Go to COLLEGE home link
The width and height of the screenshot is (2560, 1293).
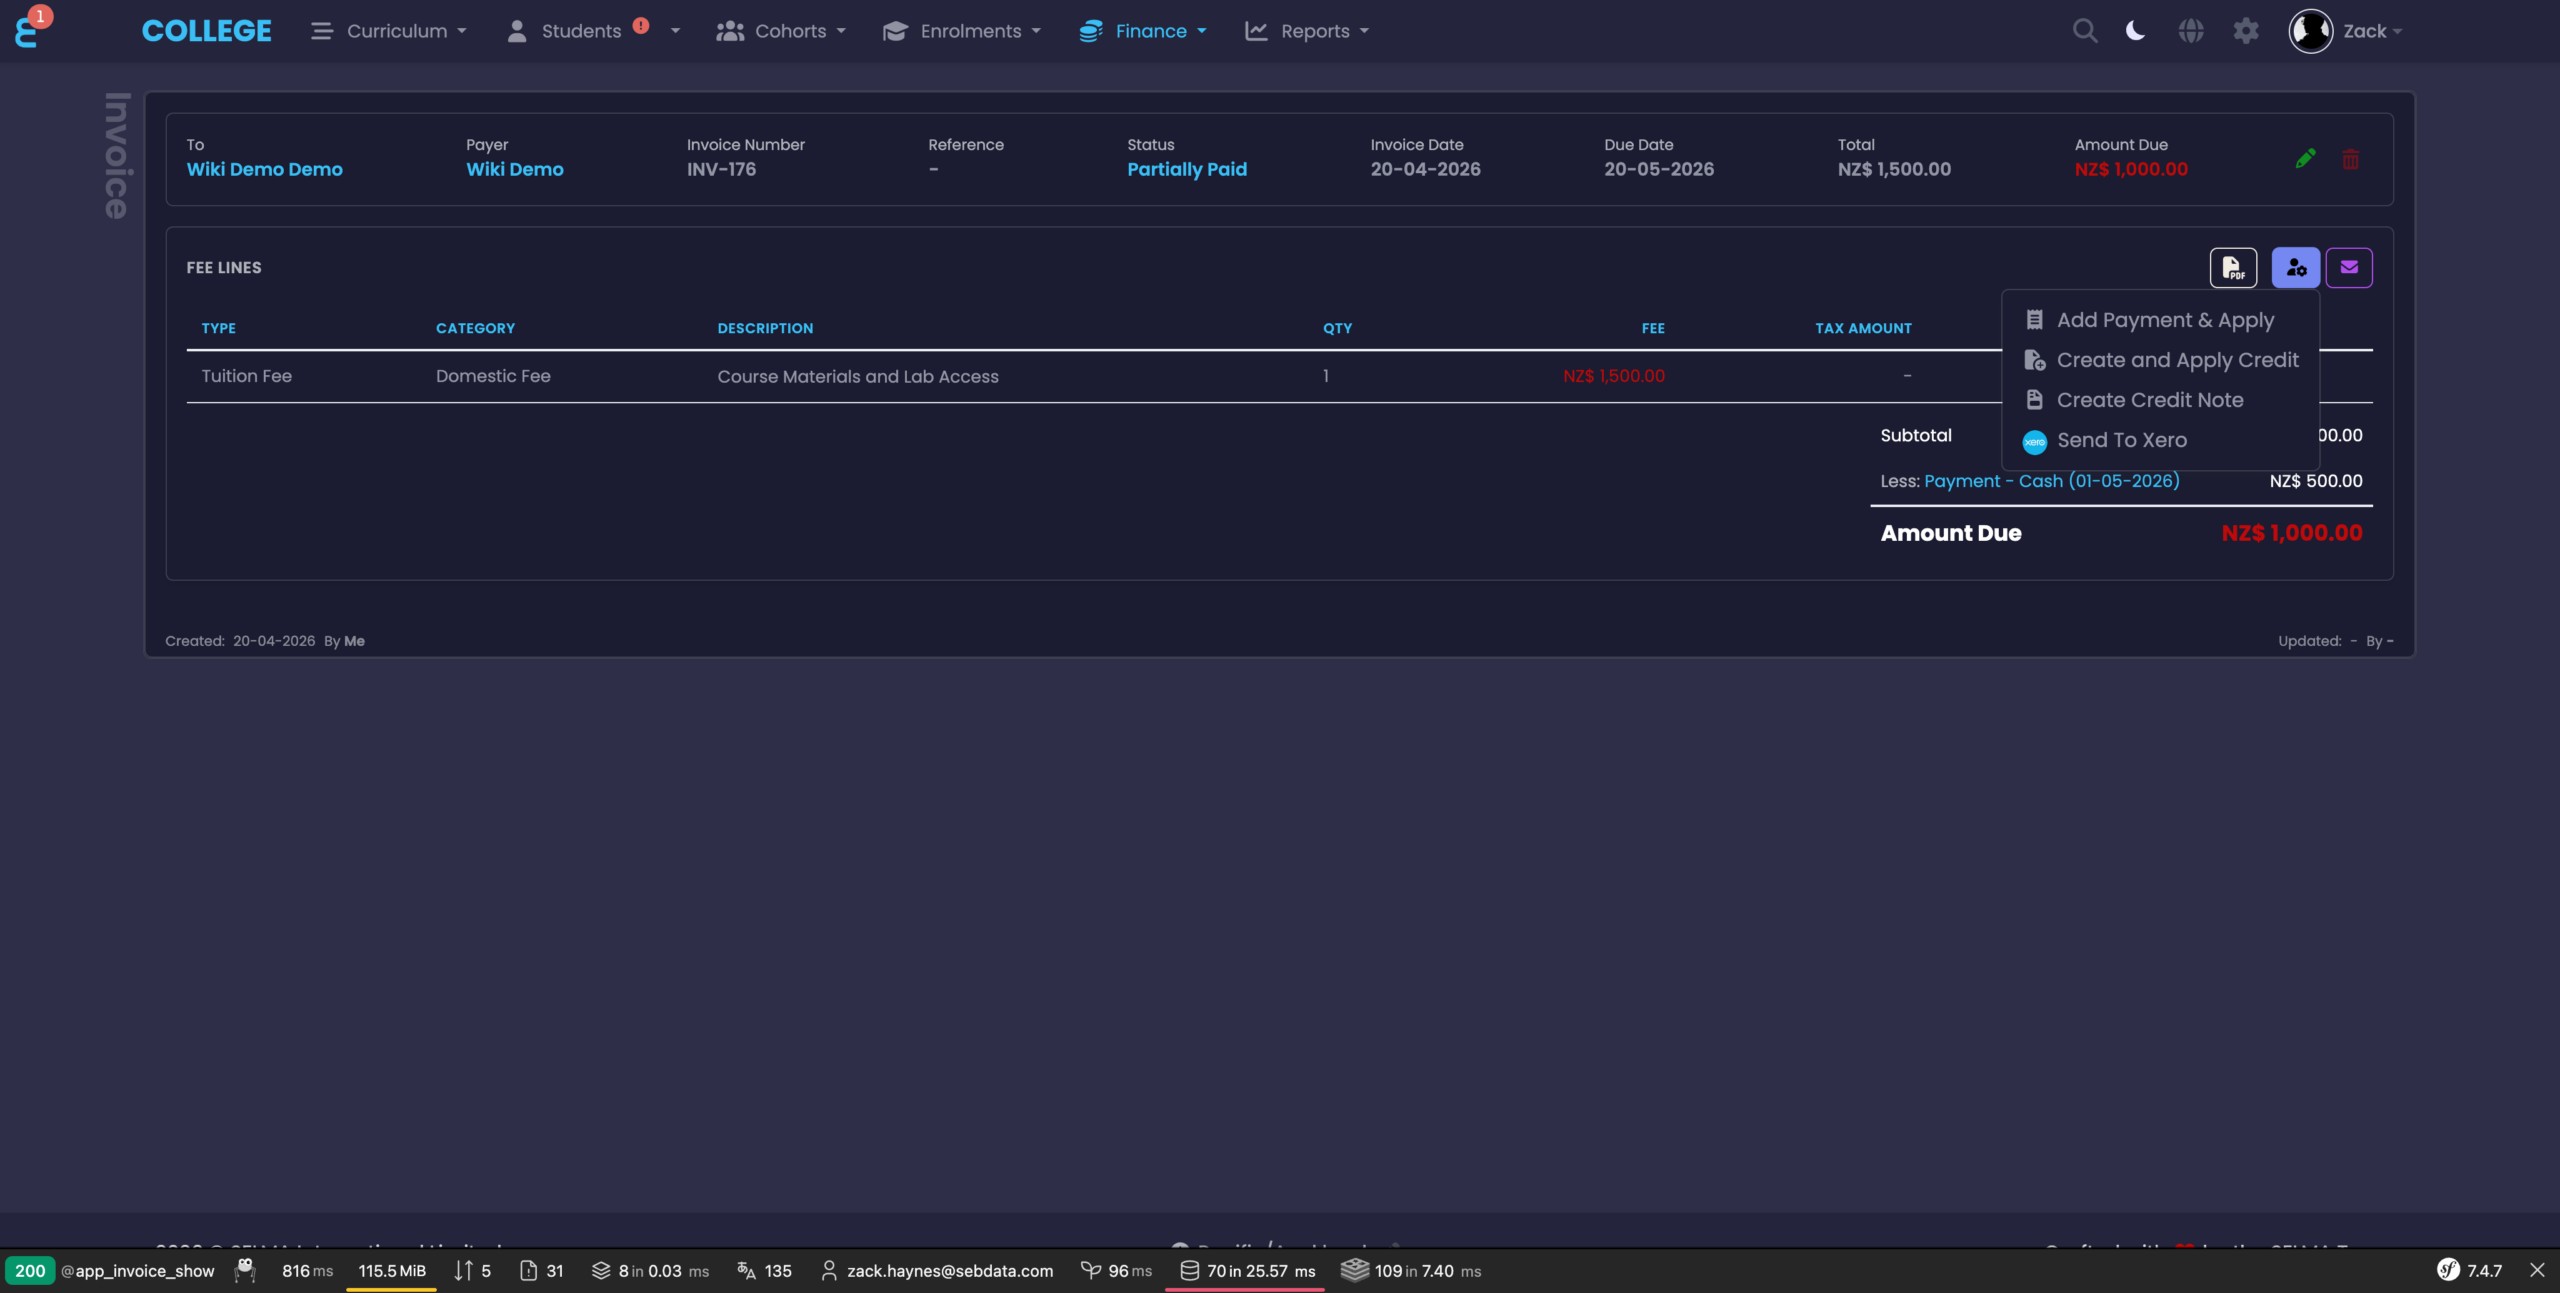point(206,31)
